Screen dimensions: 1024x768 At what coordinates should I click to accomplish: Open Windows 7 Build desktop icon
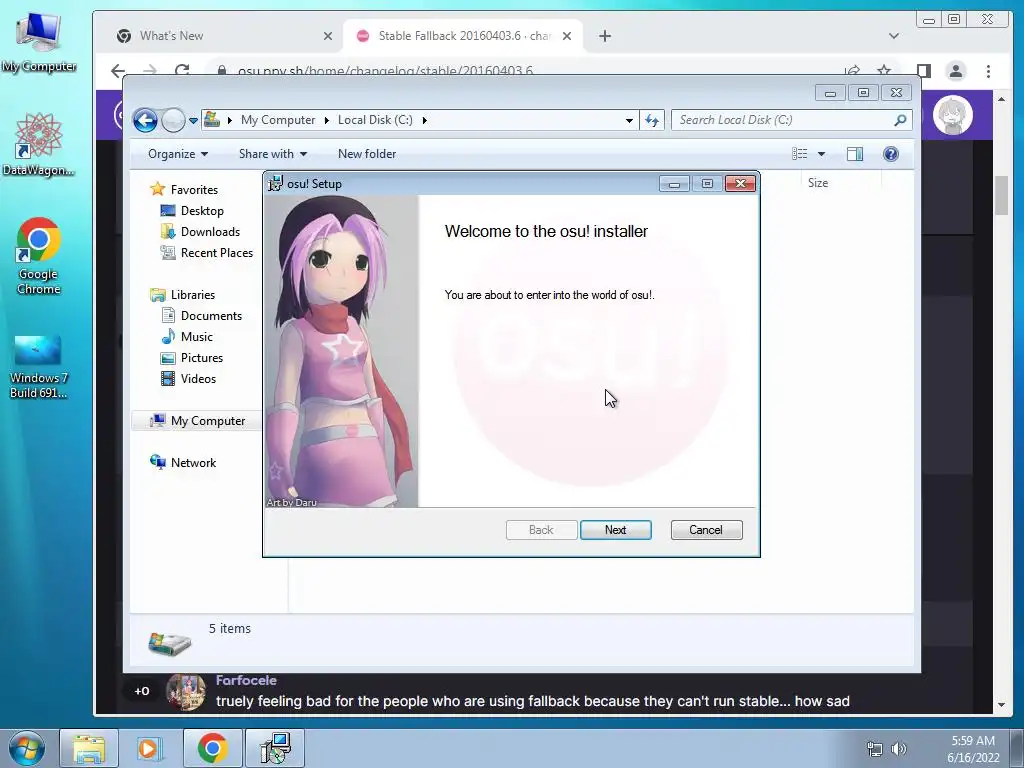pyautogui.click(x=39, y=366)
